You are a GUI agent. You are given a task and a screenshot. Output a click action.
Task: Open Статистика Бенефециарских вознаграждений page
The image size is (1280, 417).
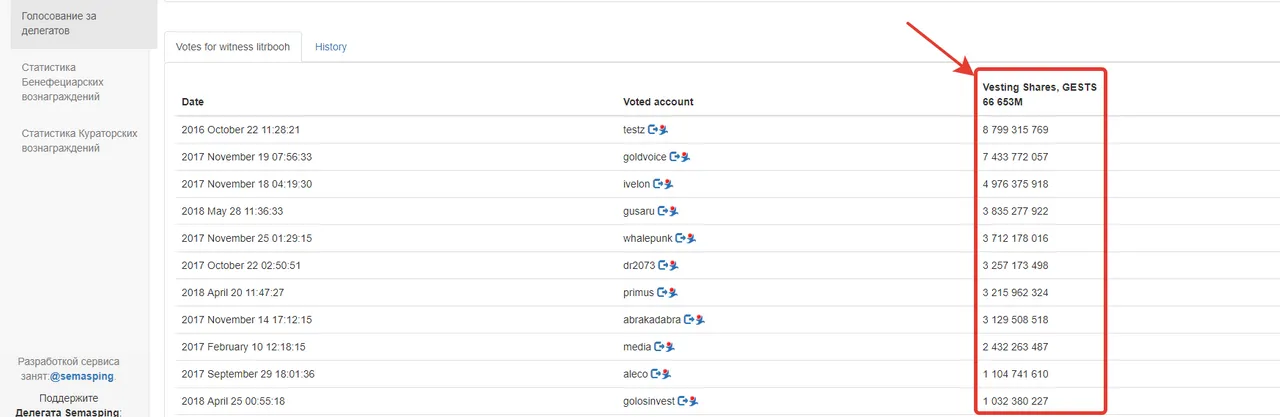pos(78,82)
